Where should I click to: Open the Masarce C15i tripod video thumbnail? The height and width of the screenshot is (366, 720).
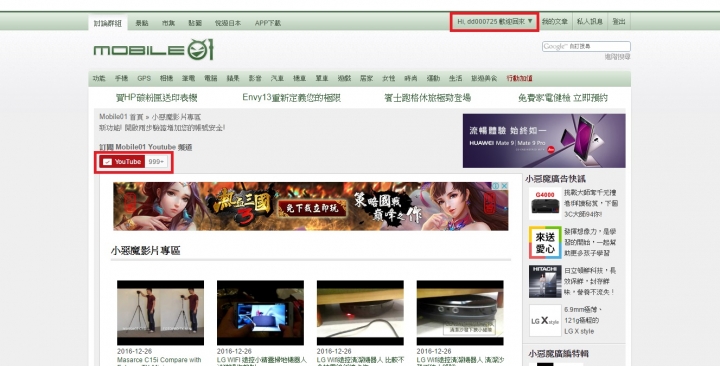pyautogui.click(x=160, y=313)
